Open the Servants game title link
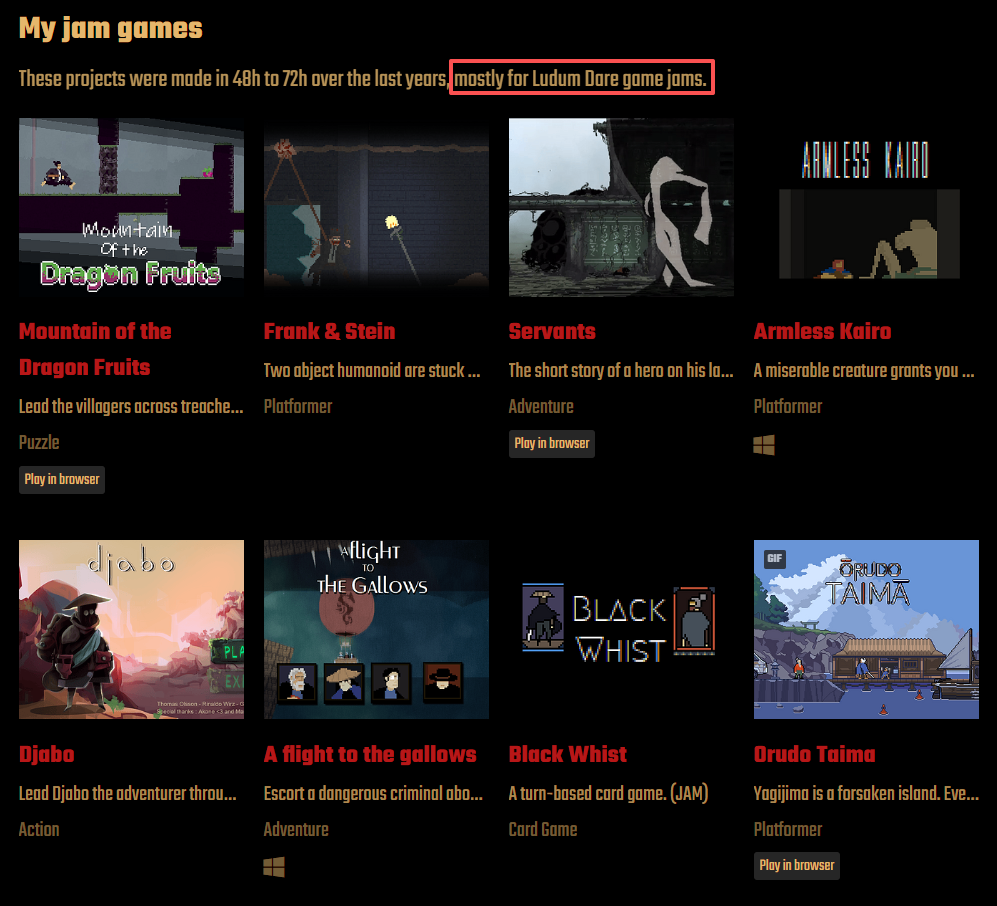The image size is (997, 906). (x=552, y=331)
